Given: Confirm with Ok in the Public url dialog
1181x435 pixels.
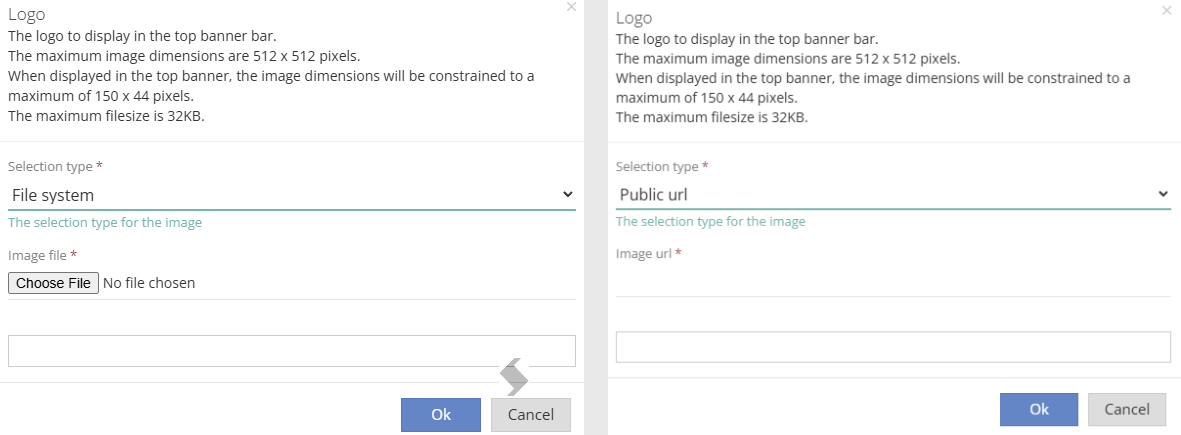Looking at the screenshot, I should [1039, 409].
